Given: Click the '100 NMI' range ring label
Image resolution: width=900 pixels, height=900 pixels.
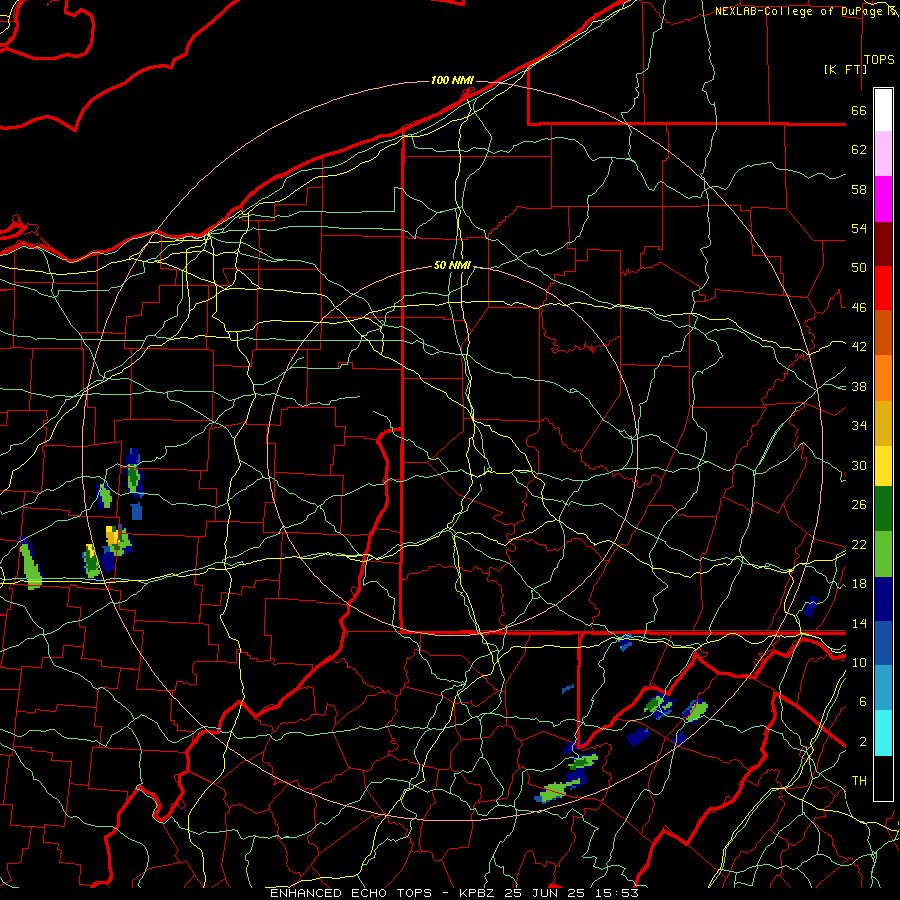Looking at the screenshot, I should coord(452,80).
